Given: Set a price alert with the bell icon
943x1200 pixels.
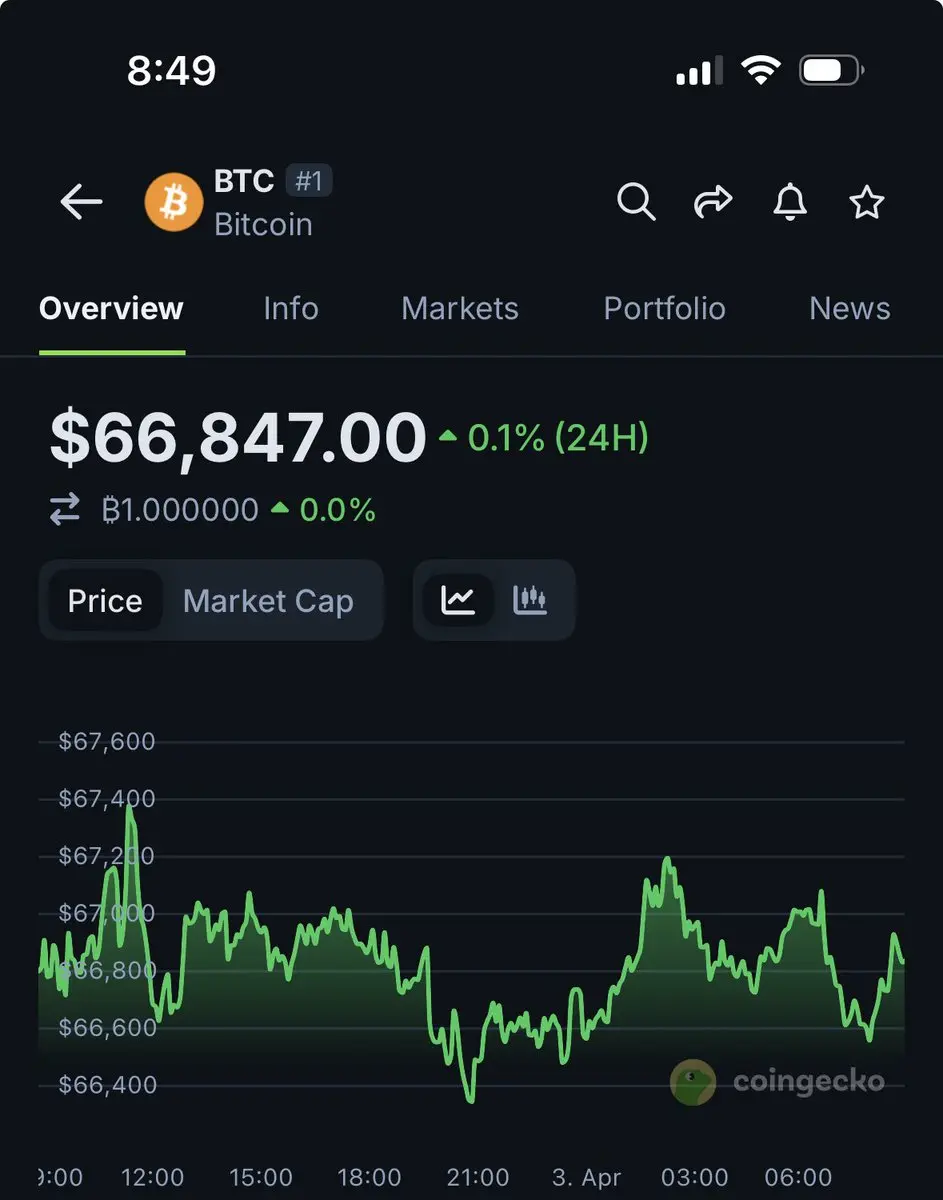Looking at the screenshot, I should pos(790,202).
